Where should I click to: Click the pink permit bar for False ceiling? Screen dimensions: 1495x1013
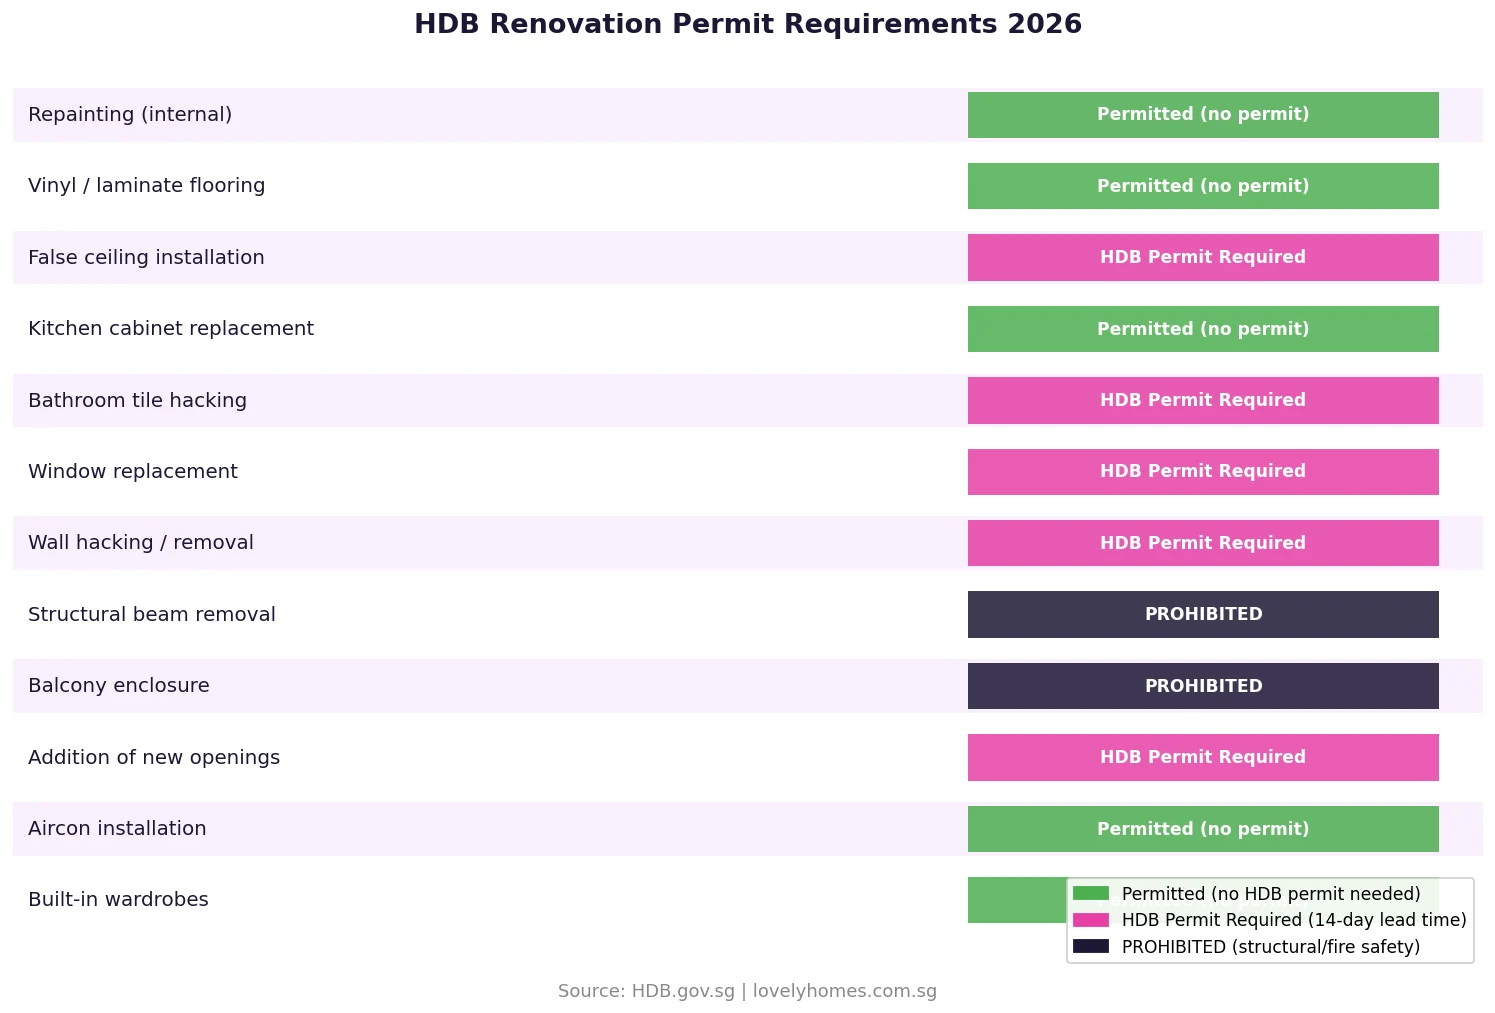coord(1203,258)
